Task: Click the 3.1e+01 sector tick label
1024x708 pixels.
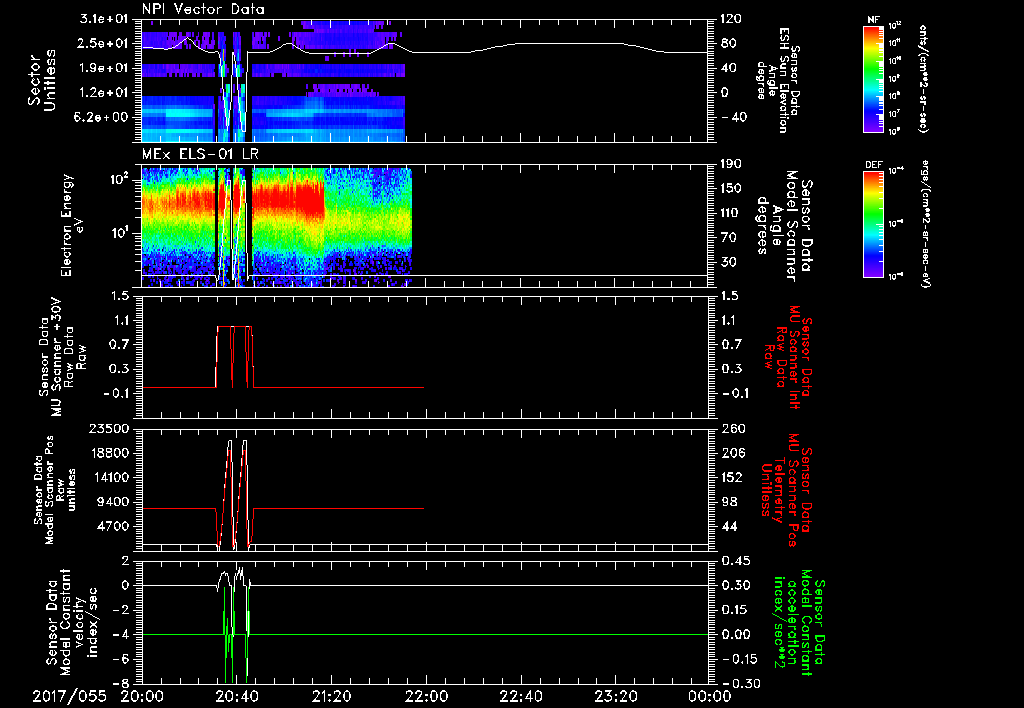Action: [x=104, y=19]
